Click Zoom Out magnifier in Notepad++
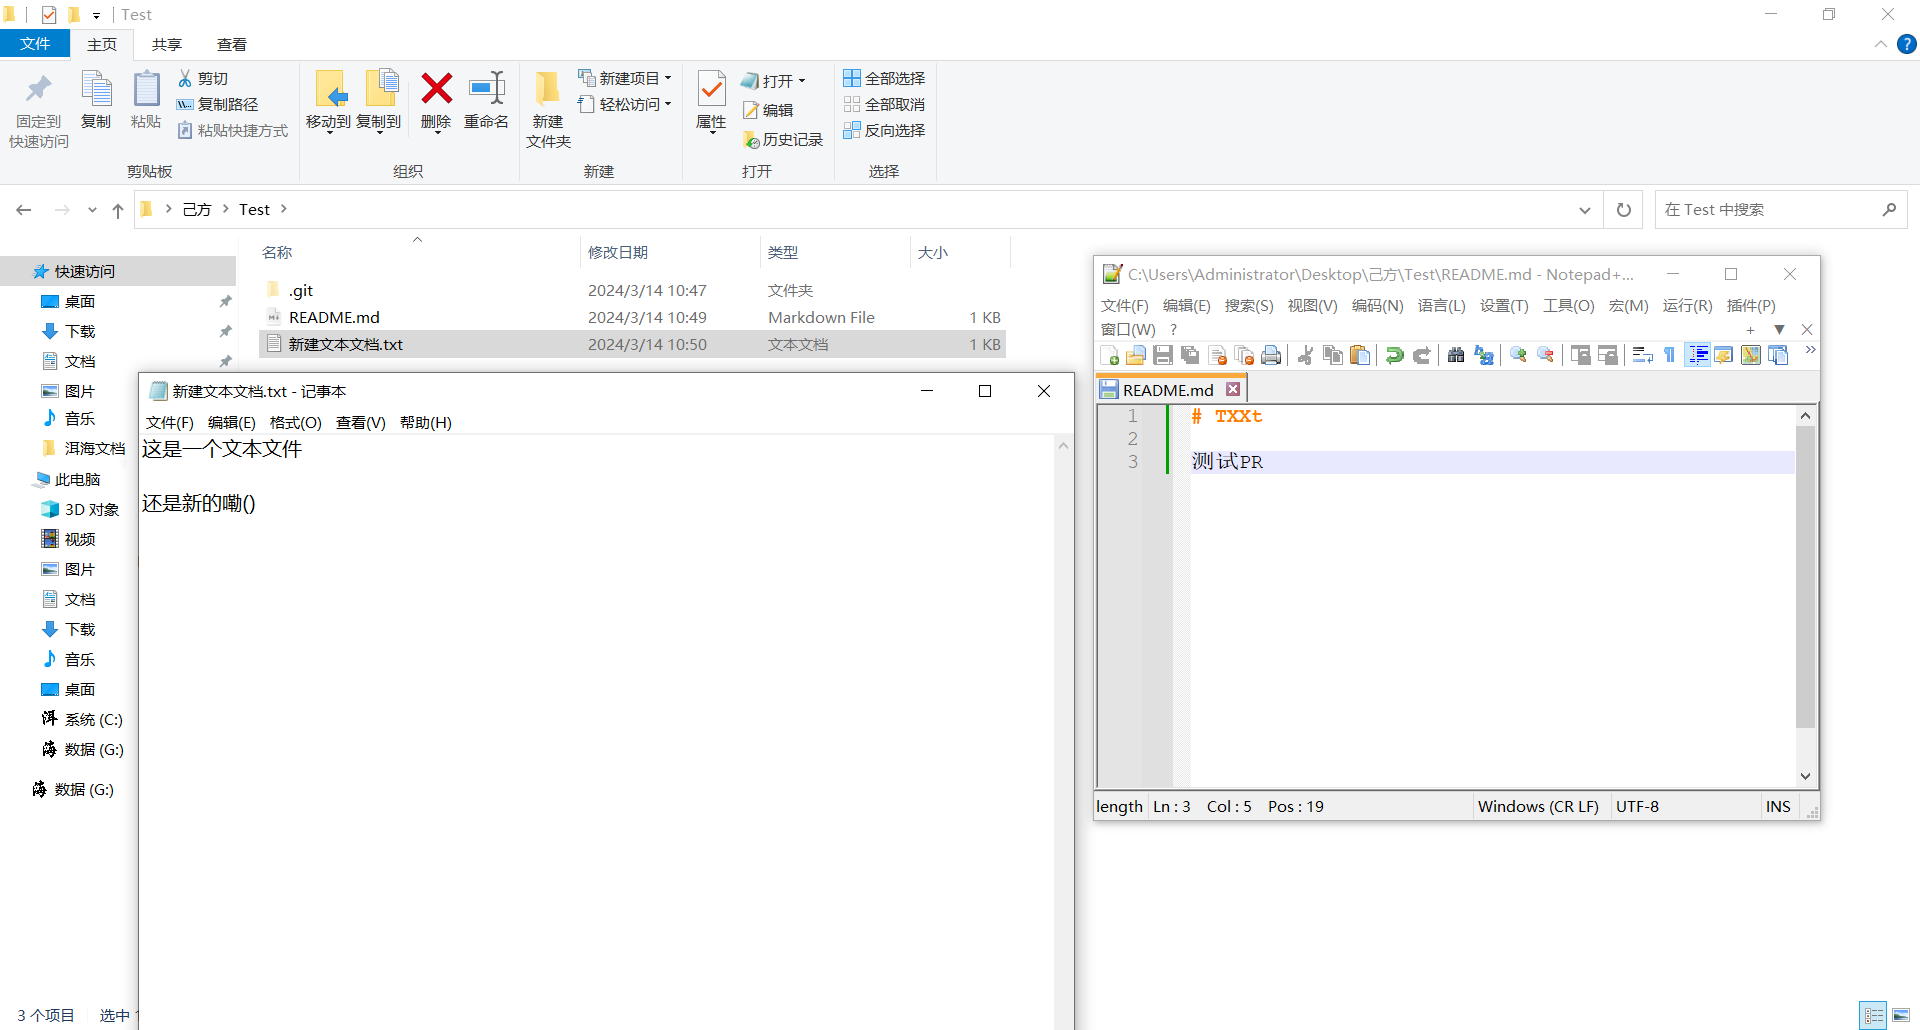1920x1030 pixels. [x=1546, y=355]
